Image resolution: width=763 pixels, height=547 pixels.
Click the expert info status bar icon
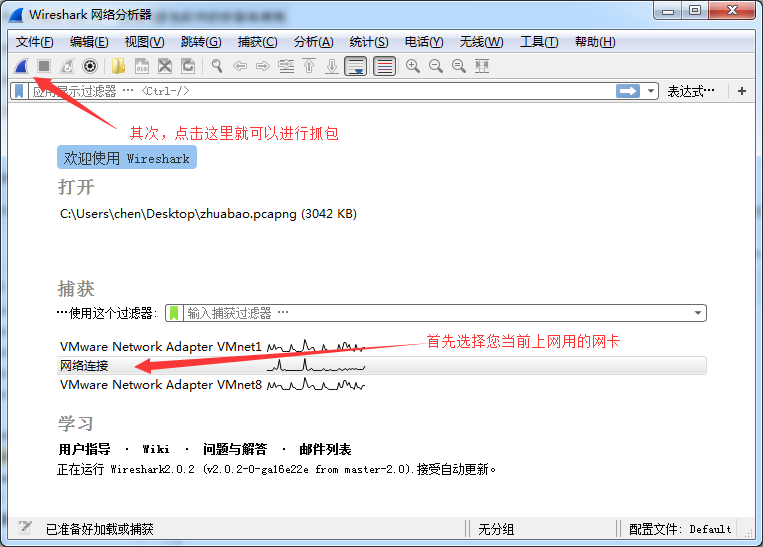pyautogui.click(x=24, y=528)
